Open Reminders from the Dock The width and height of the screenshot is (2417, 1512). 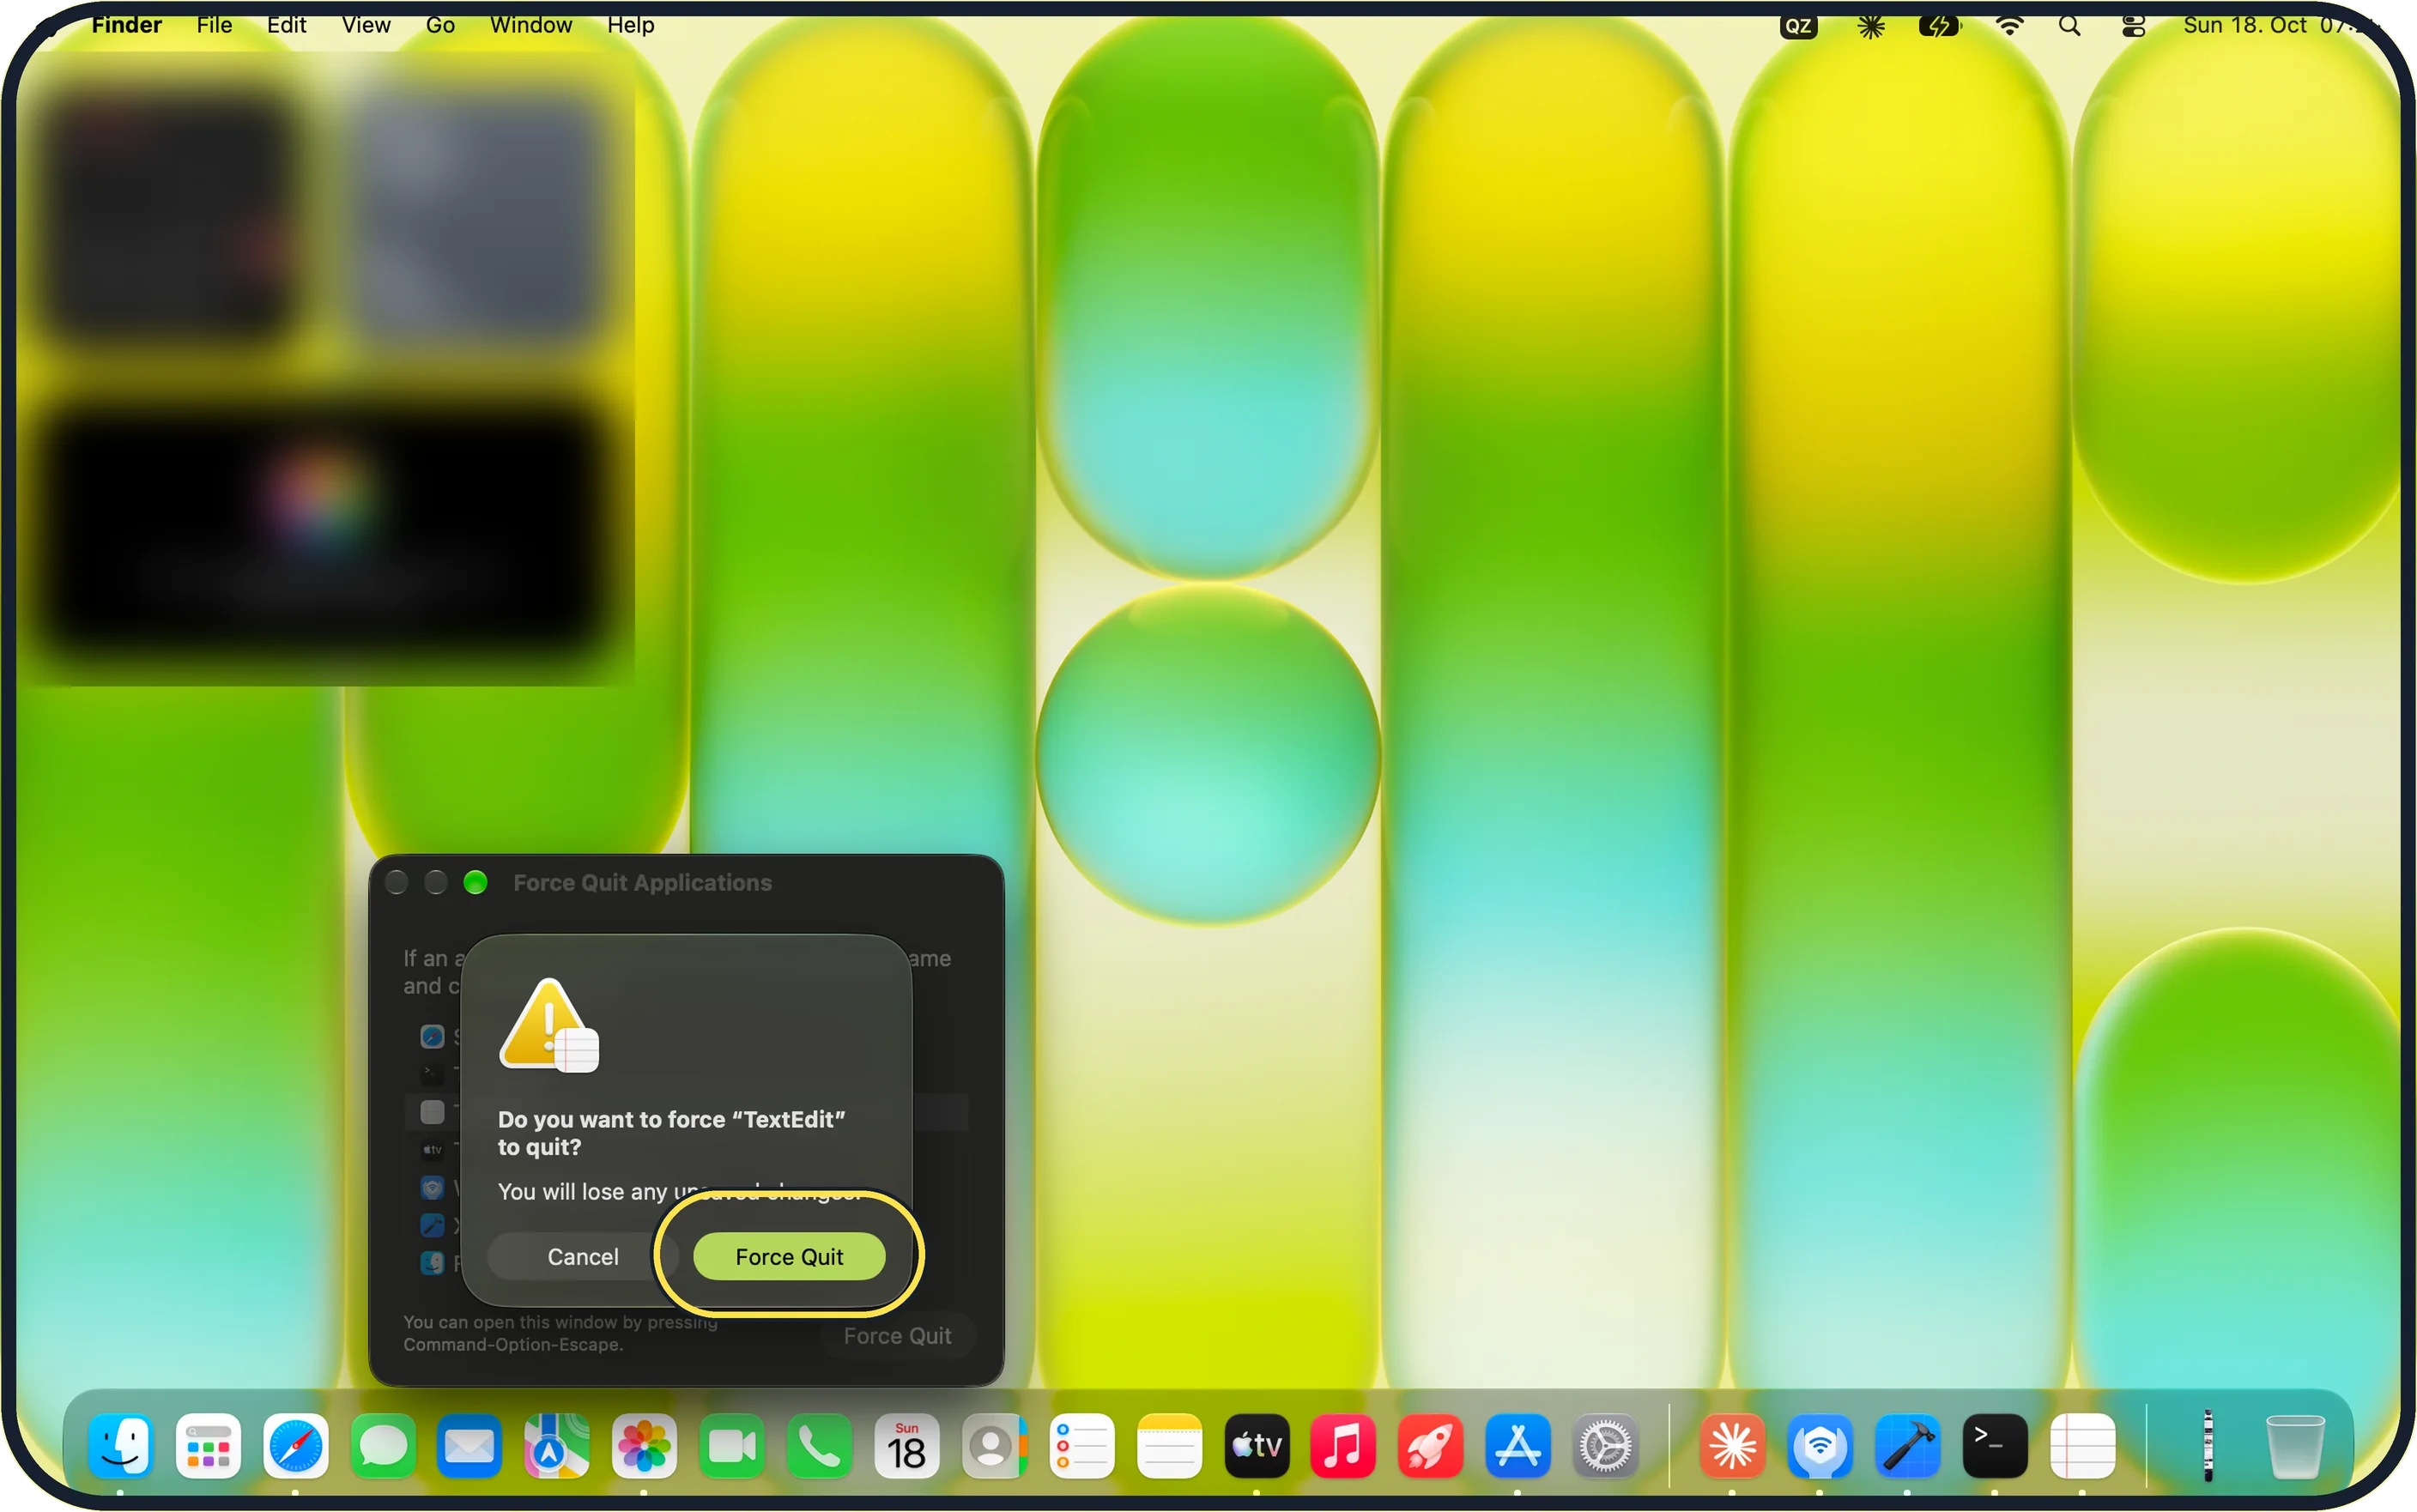(x=1081, y=1446)
